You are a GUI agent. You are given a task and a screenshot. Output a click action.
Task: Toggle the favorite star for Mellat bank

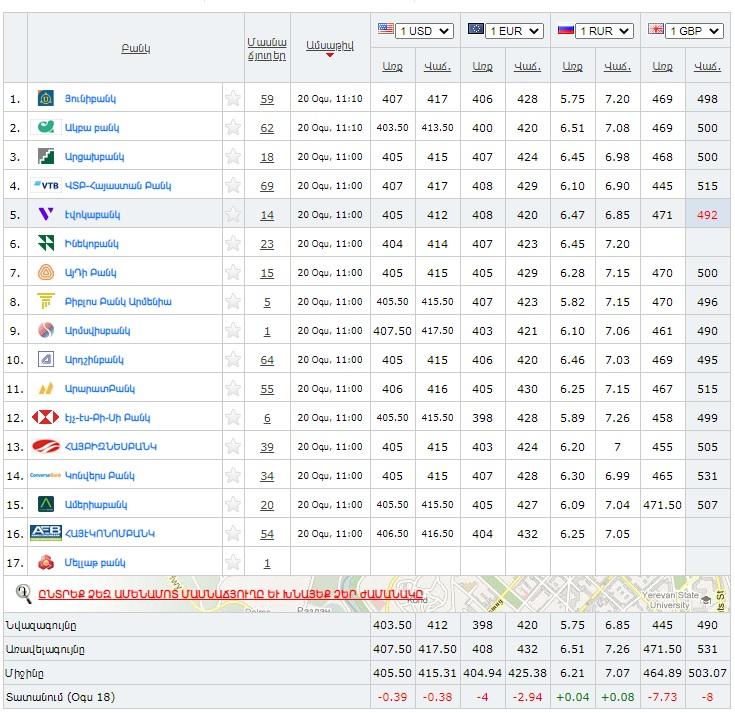233,563
